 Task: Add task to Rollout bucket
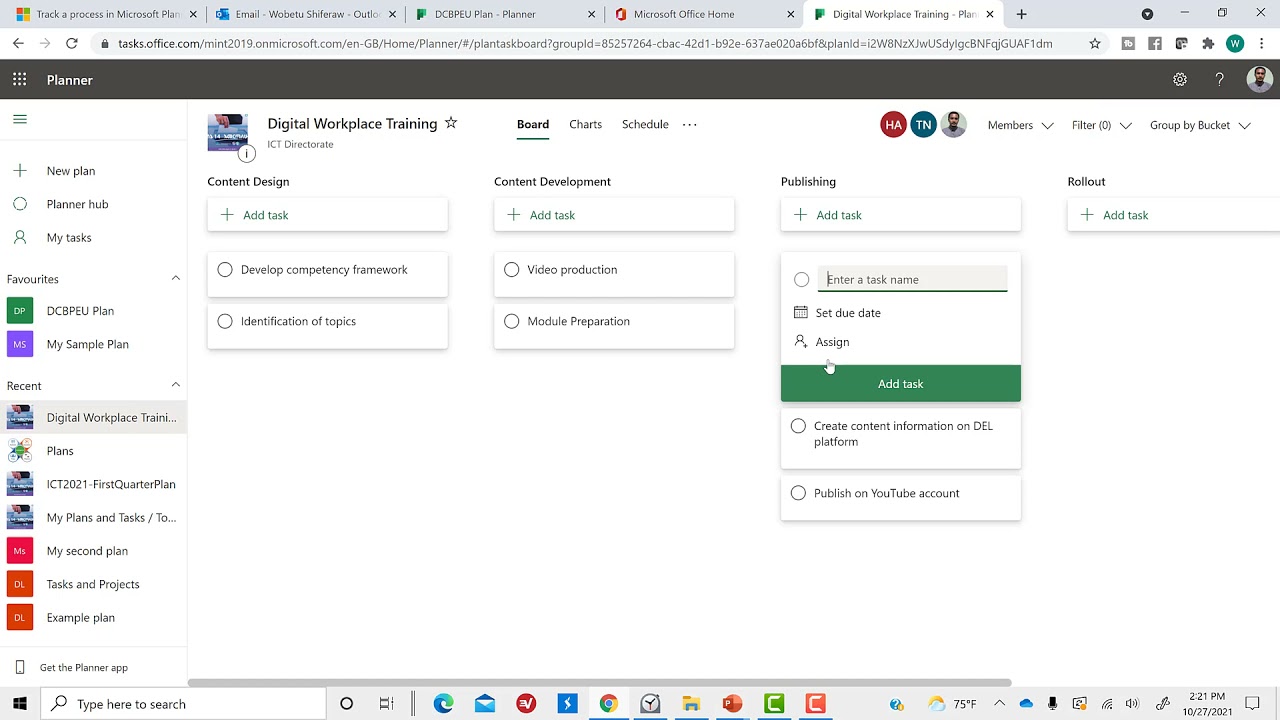click(x=1174, y=215)
